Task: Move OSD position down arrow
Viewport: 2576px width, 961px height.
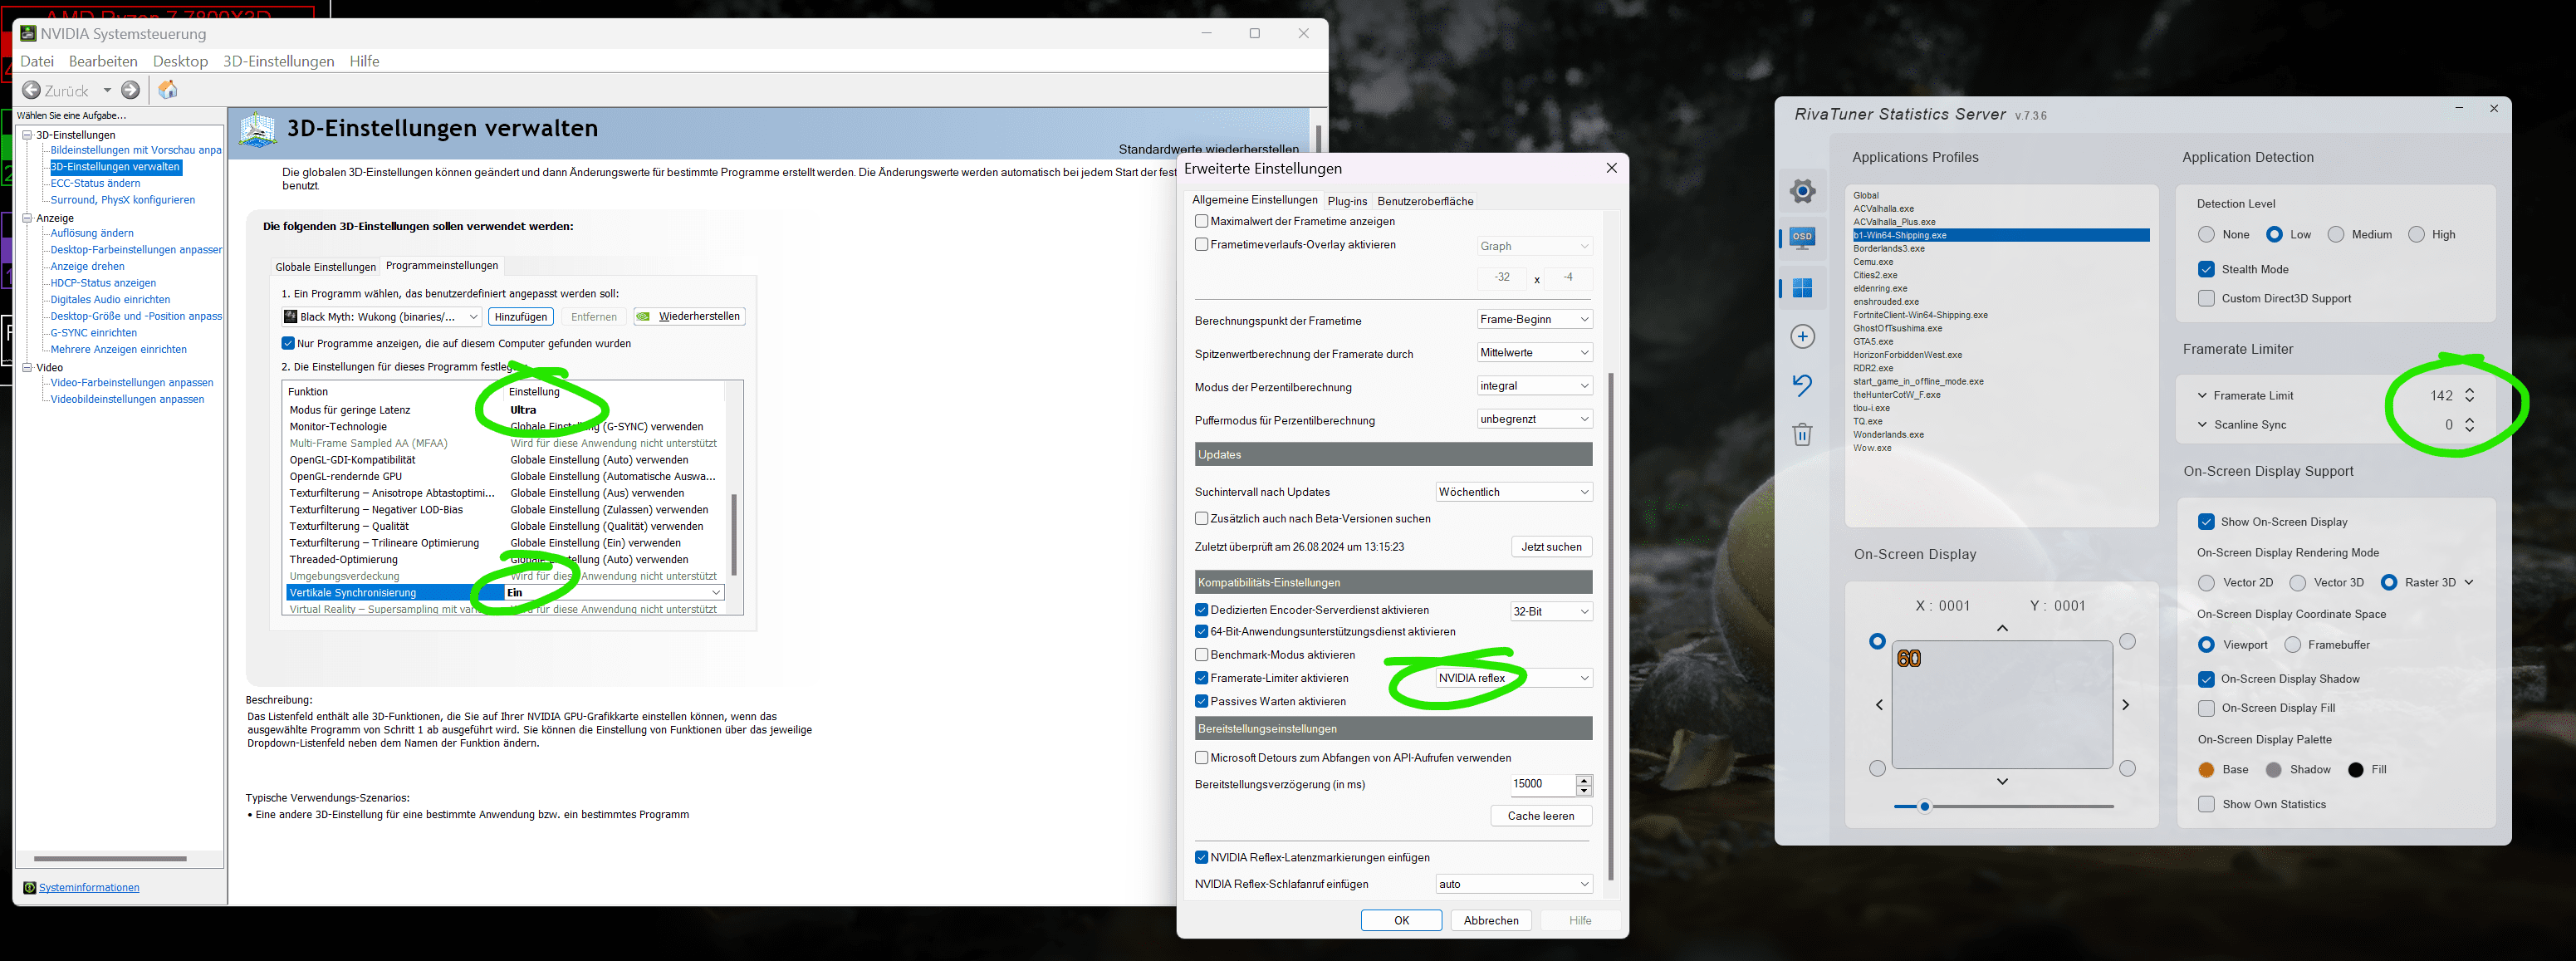Action: [x=2002, y=781]
